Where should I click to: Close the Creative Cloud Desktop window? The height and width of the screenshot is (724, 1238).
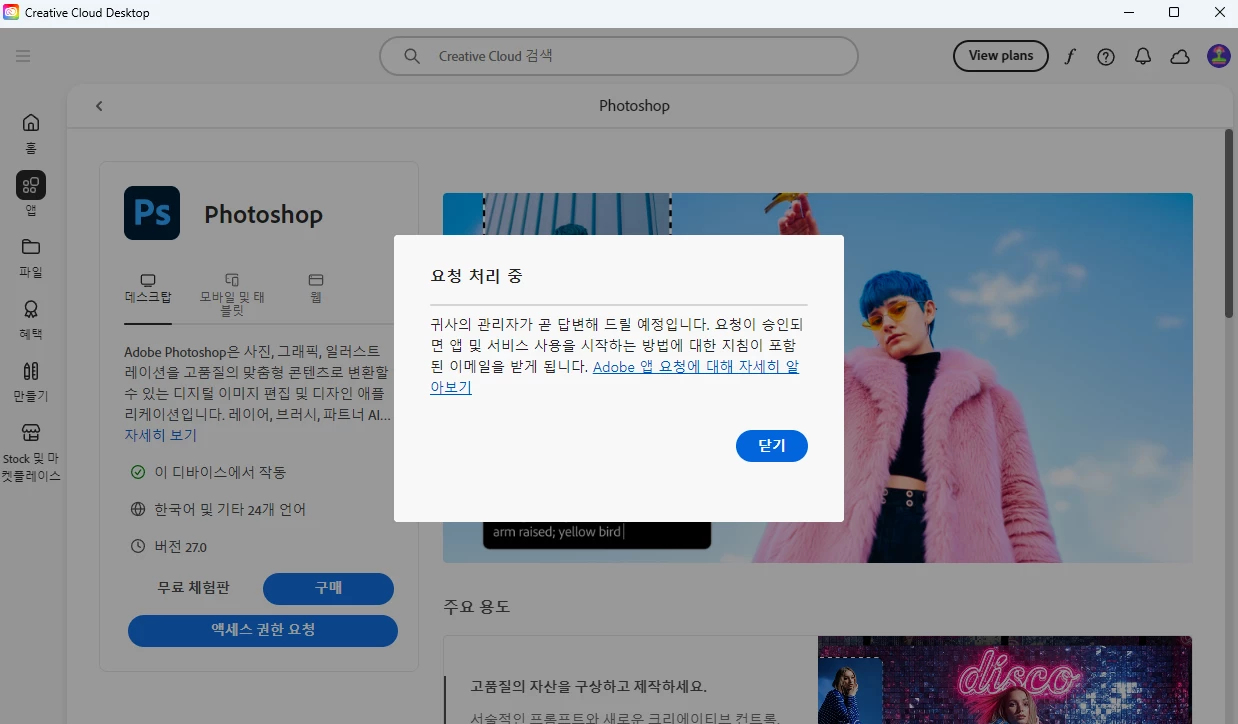[1219, 12]
